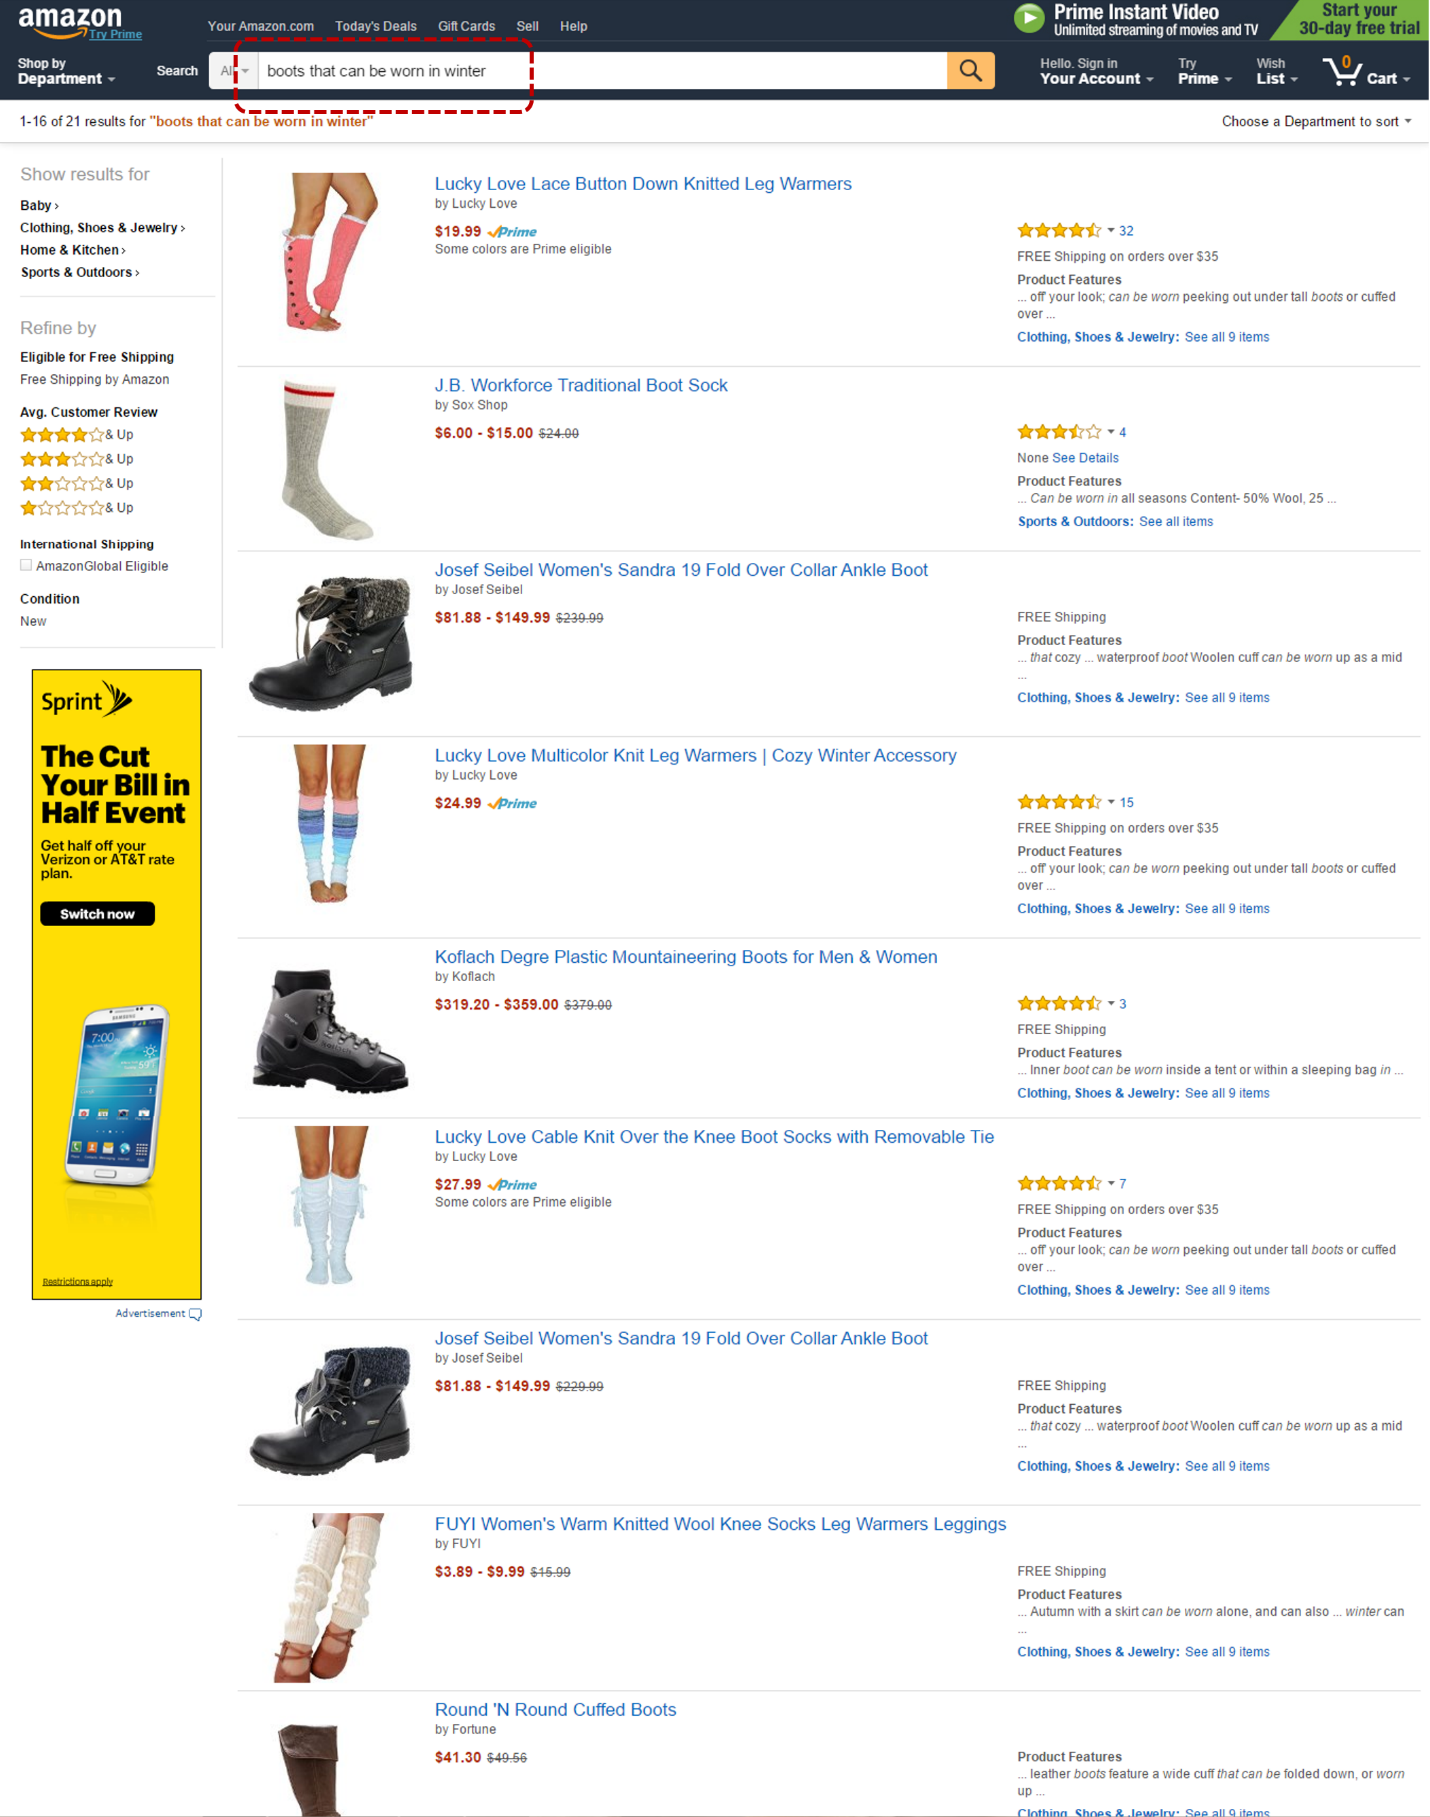Open star rating of Koflach mountaineering boots
This screenshot has width=1430, height=1817.
point(1059,1004)
